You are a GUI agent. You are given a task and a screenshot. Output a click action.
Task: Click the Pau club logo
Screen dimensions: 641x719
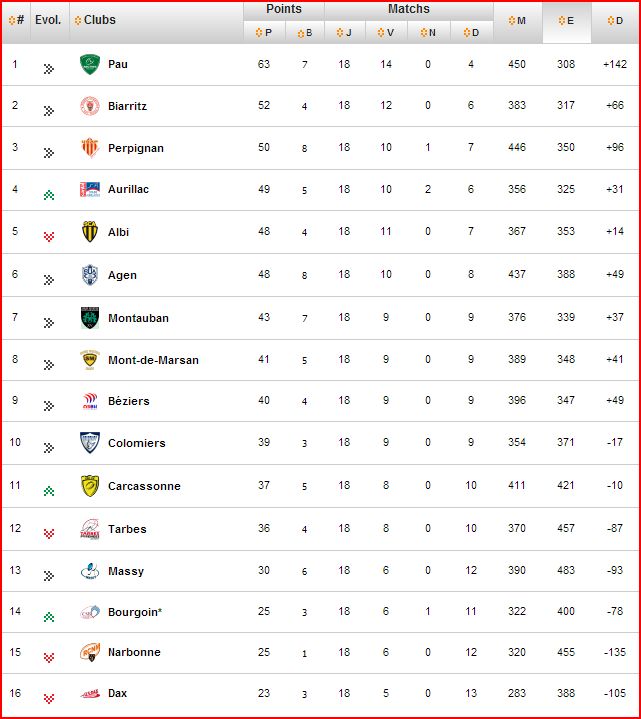(x=89, y=64)
